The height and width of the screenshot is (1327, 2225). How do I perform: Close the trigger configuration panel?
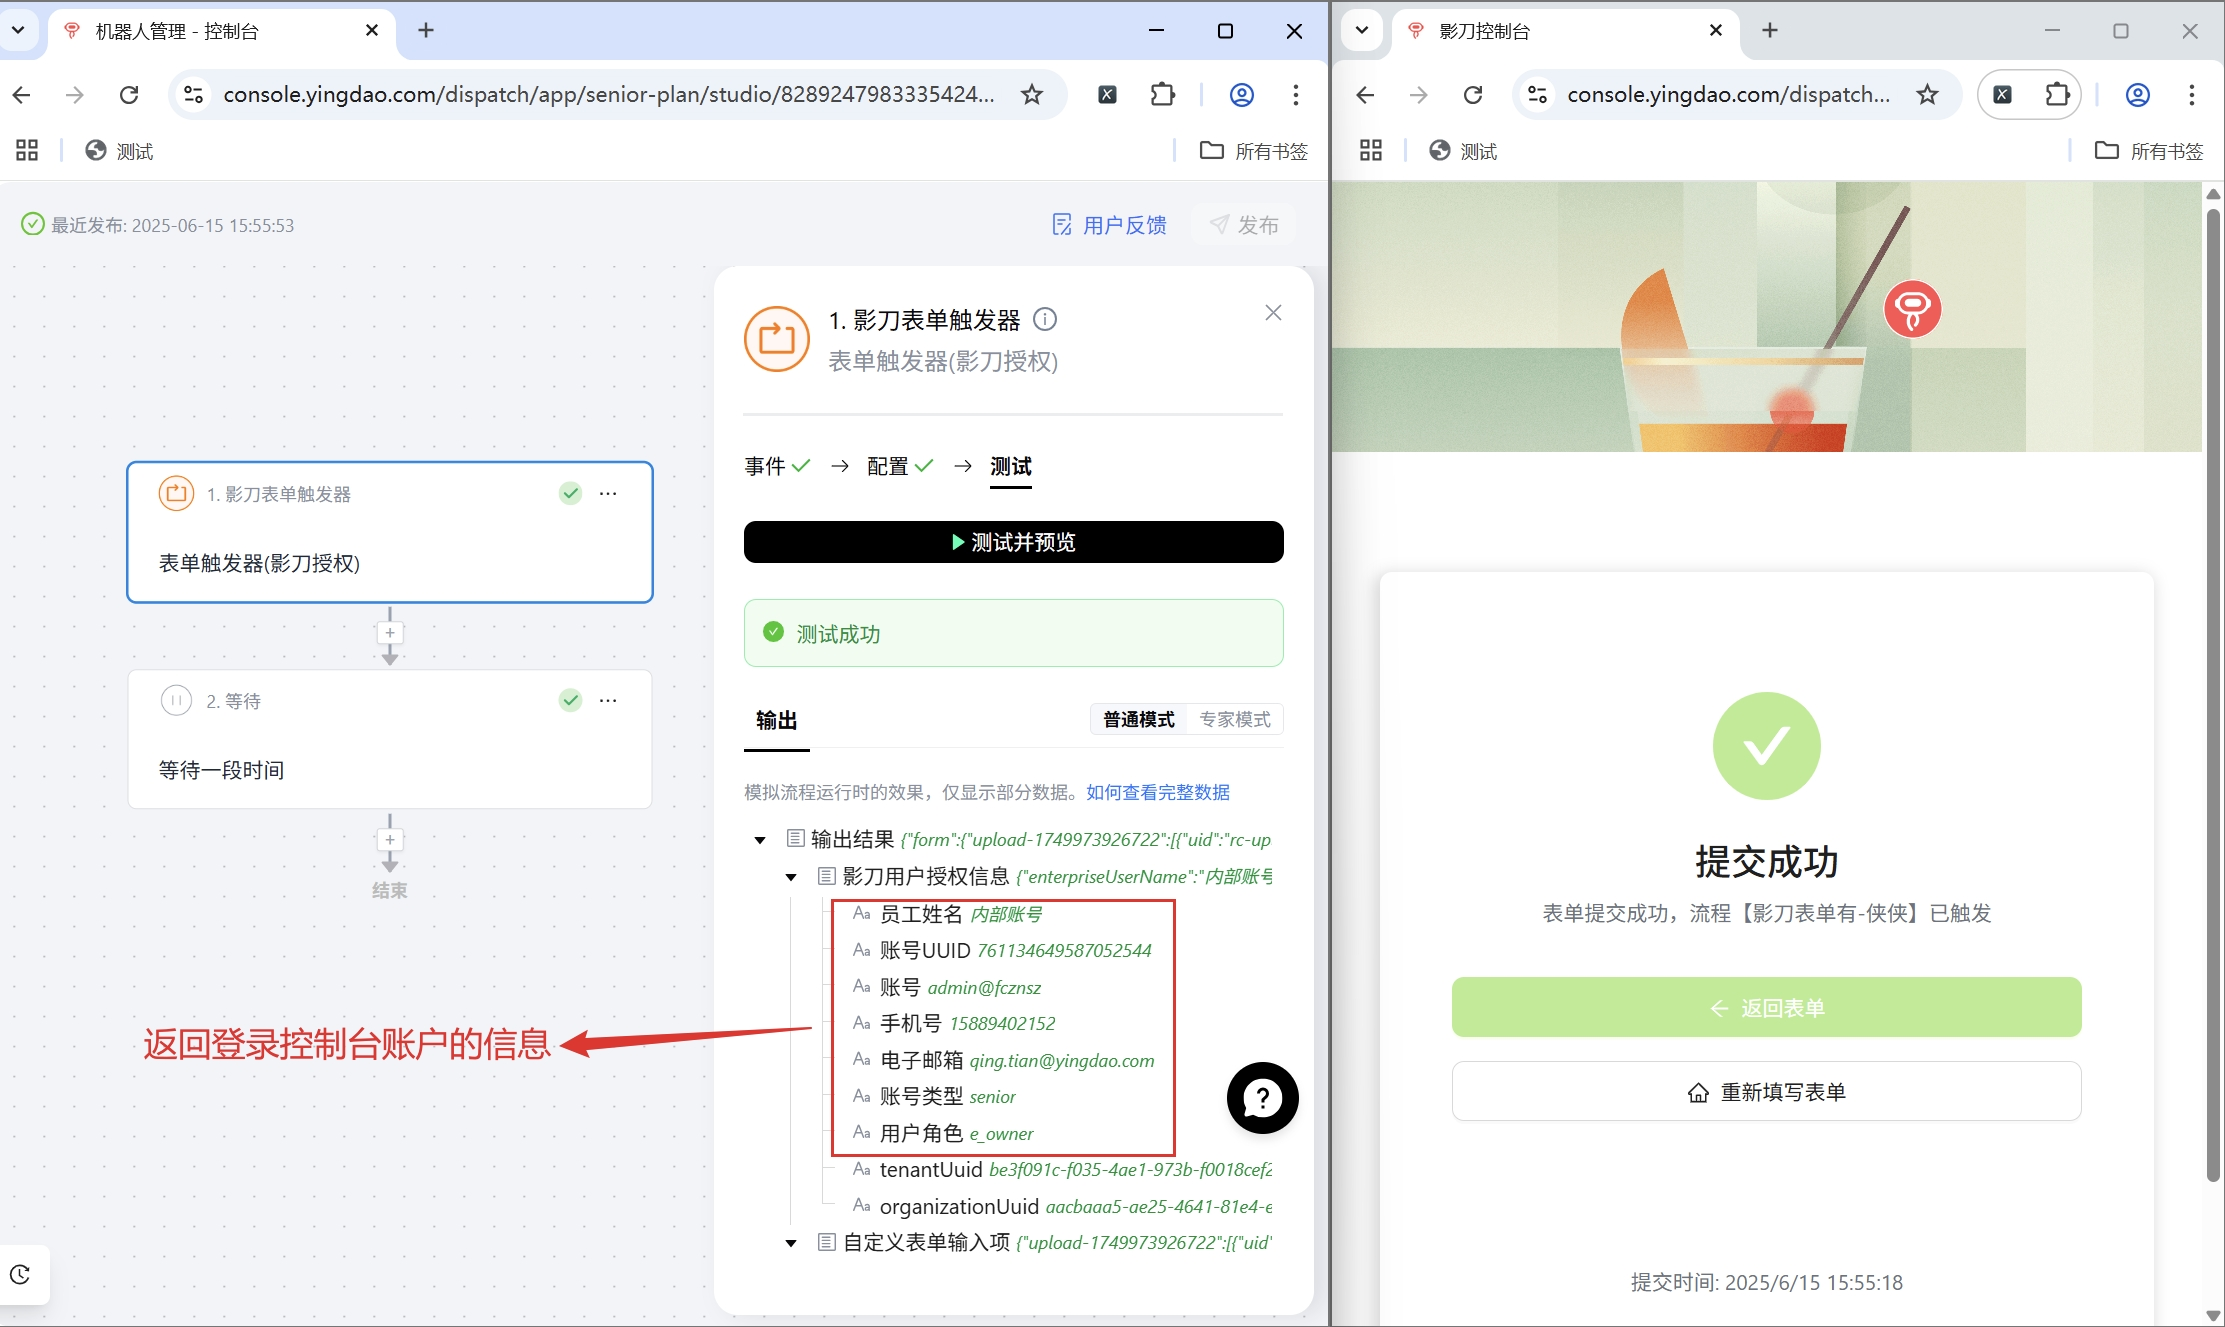tap(1273, 313)
